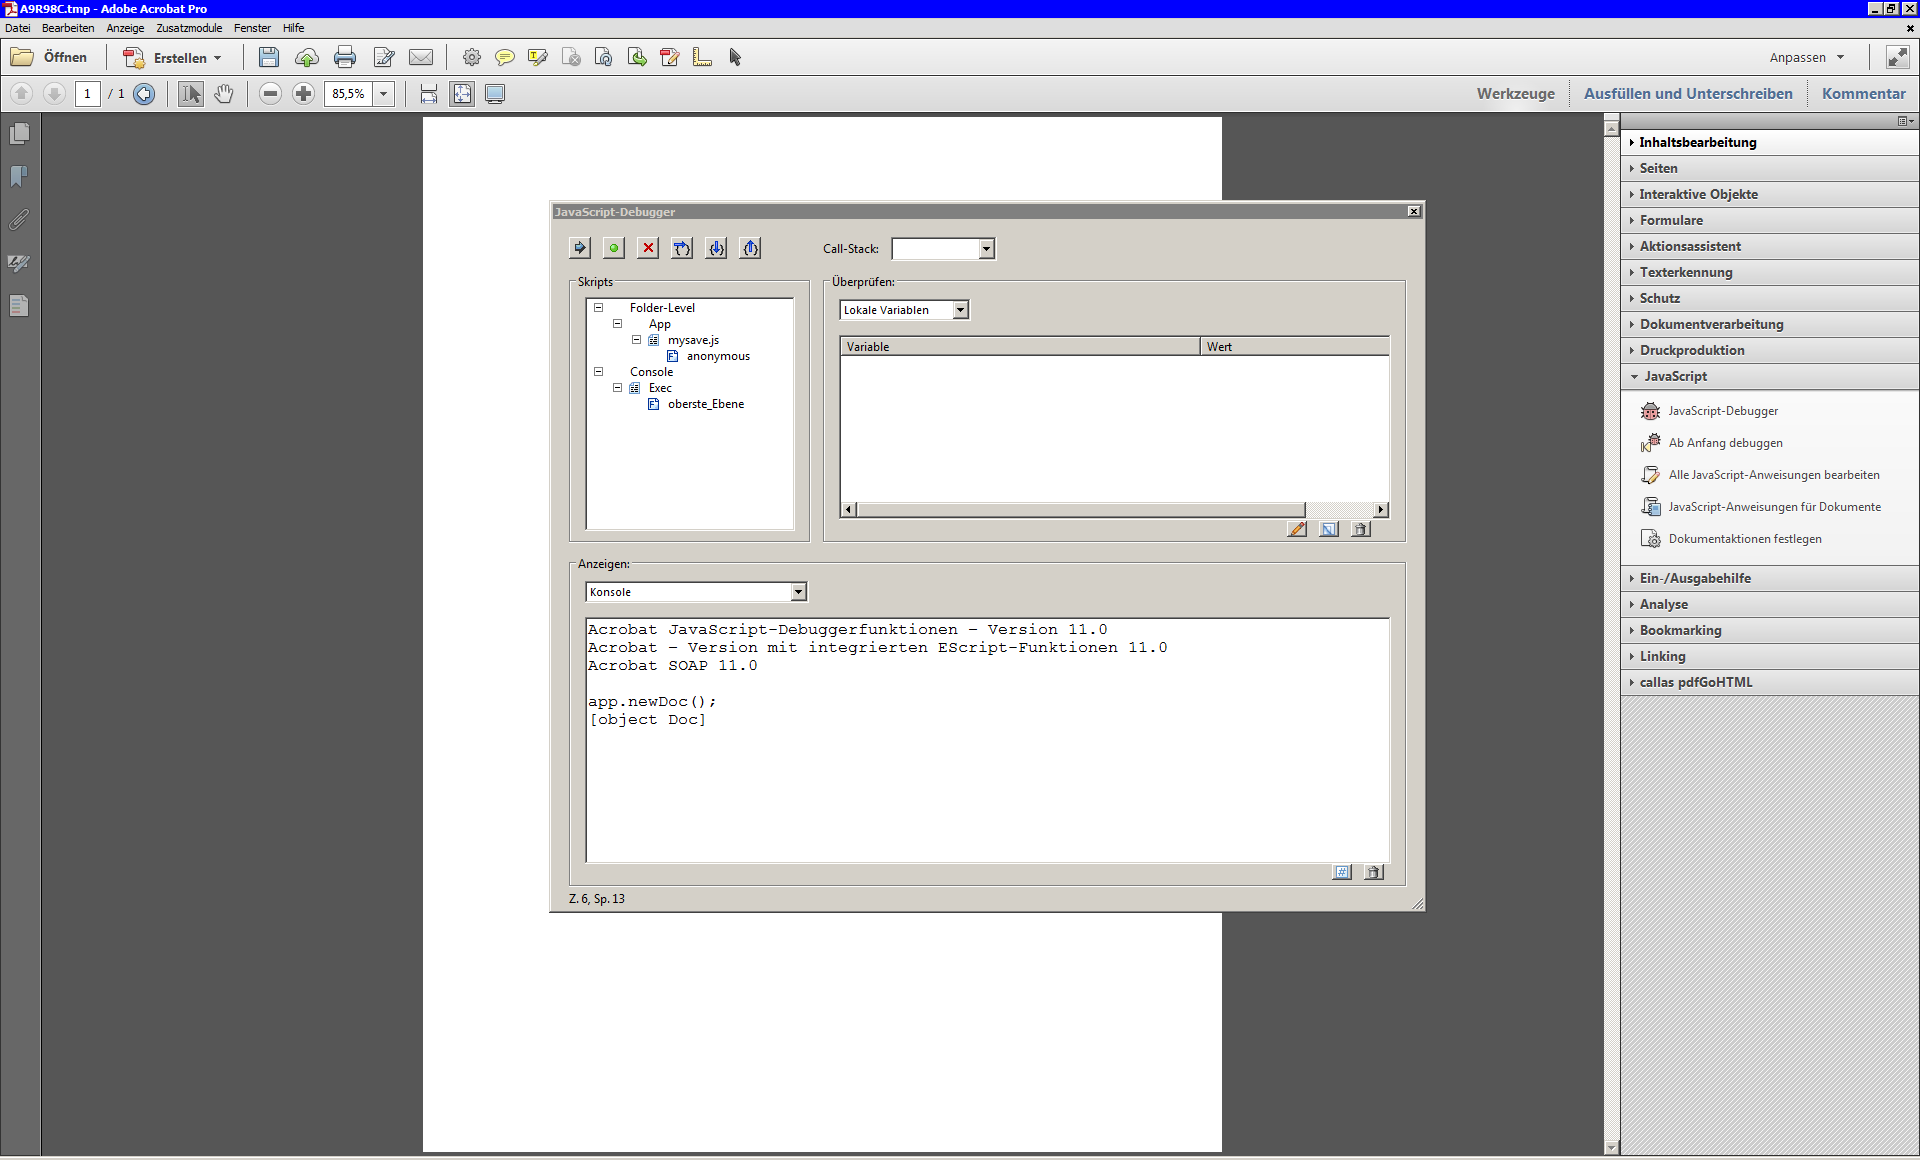
Task: Open the Anzeige menu
Action: coord(126,28)
